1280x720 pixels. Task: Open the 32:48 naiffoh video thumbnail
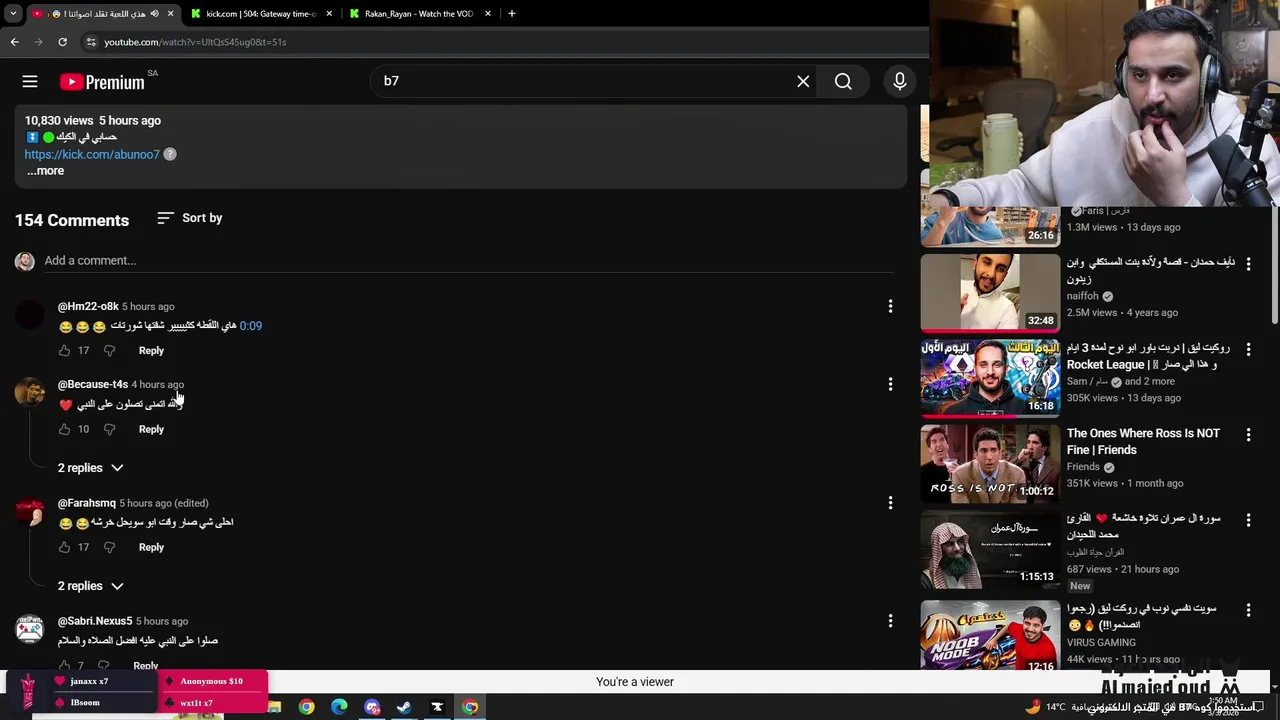coord(990,292)
